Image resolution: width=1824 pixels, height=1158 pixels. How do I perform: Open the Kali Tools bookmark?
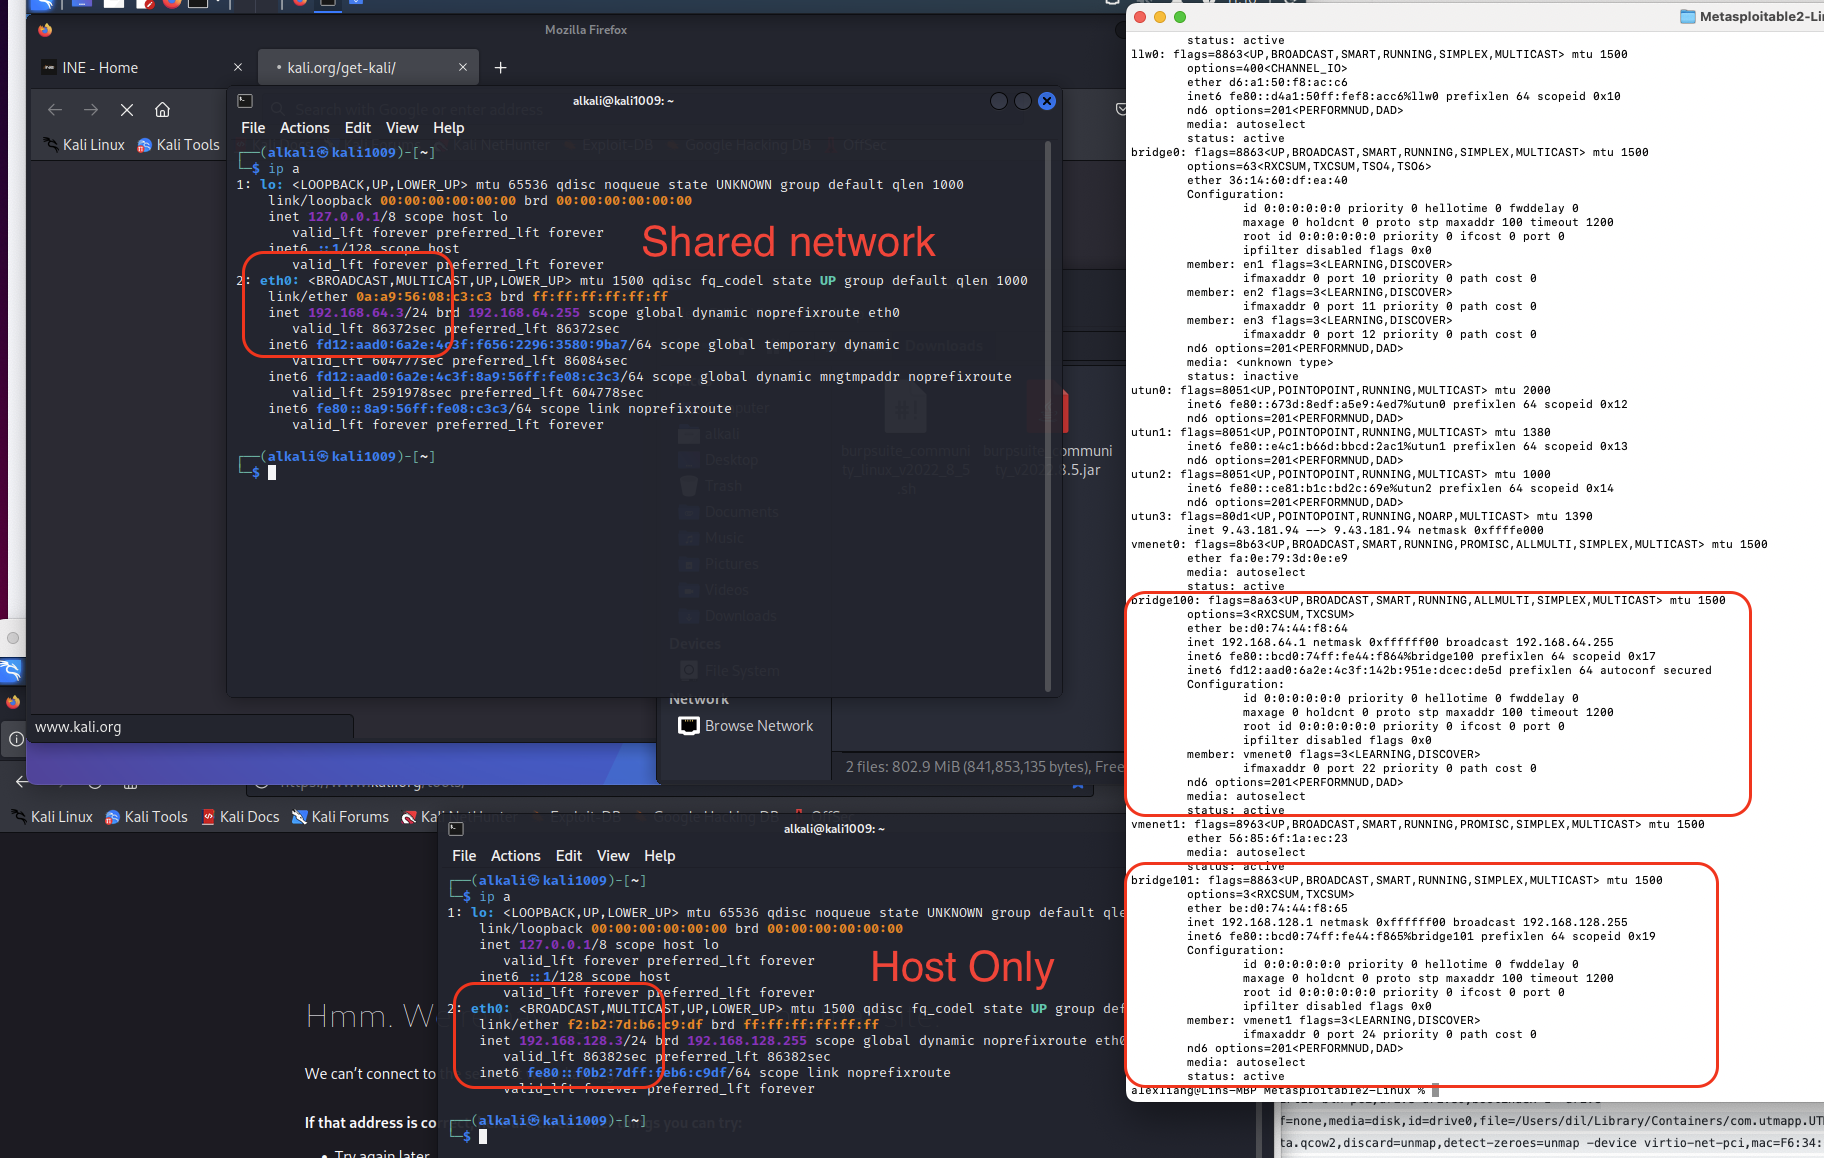(x=178, y=145)
